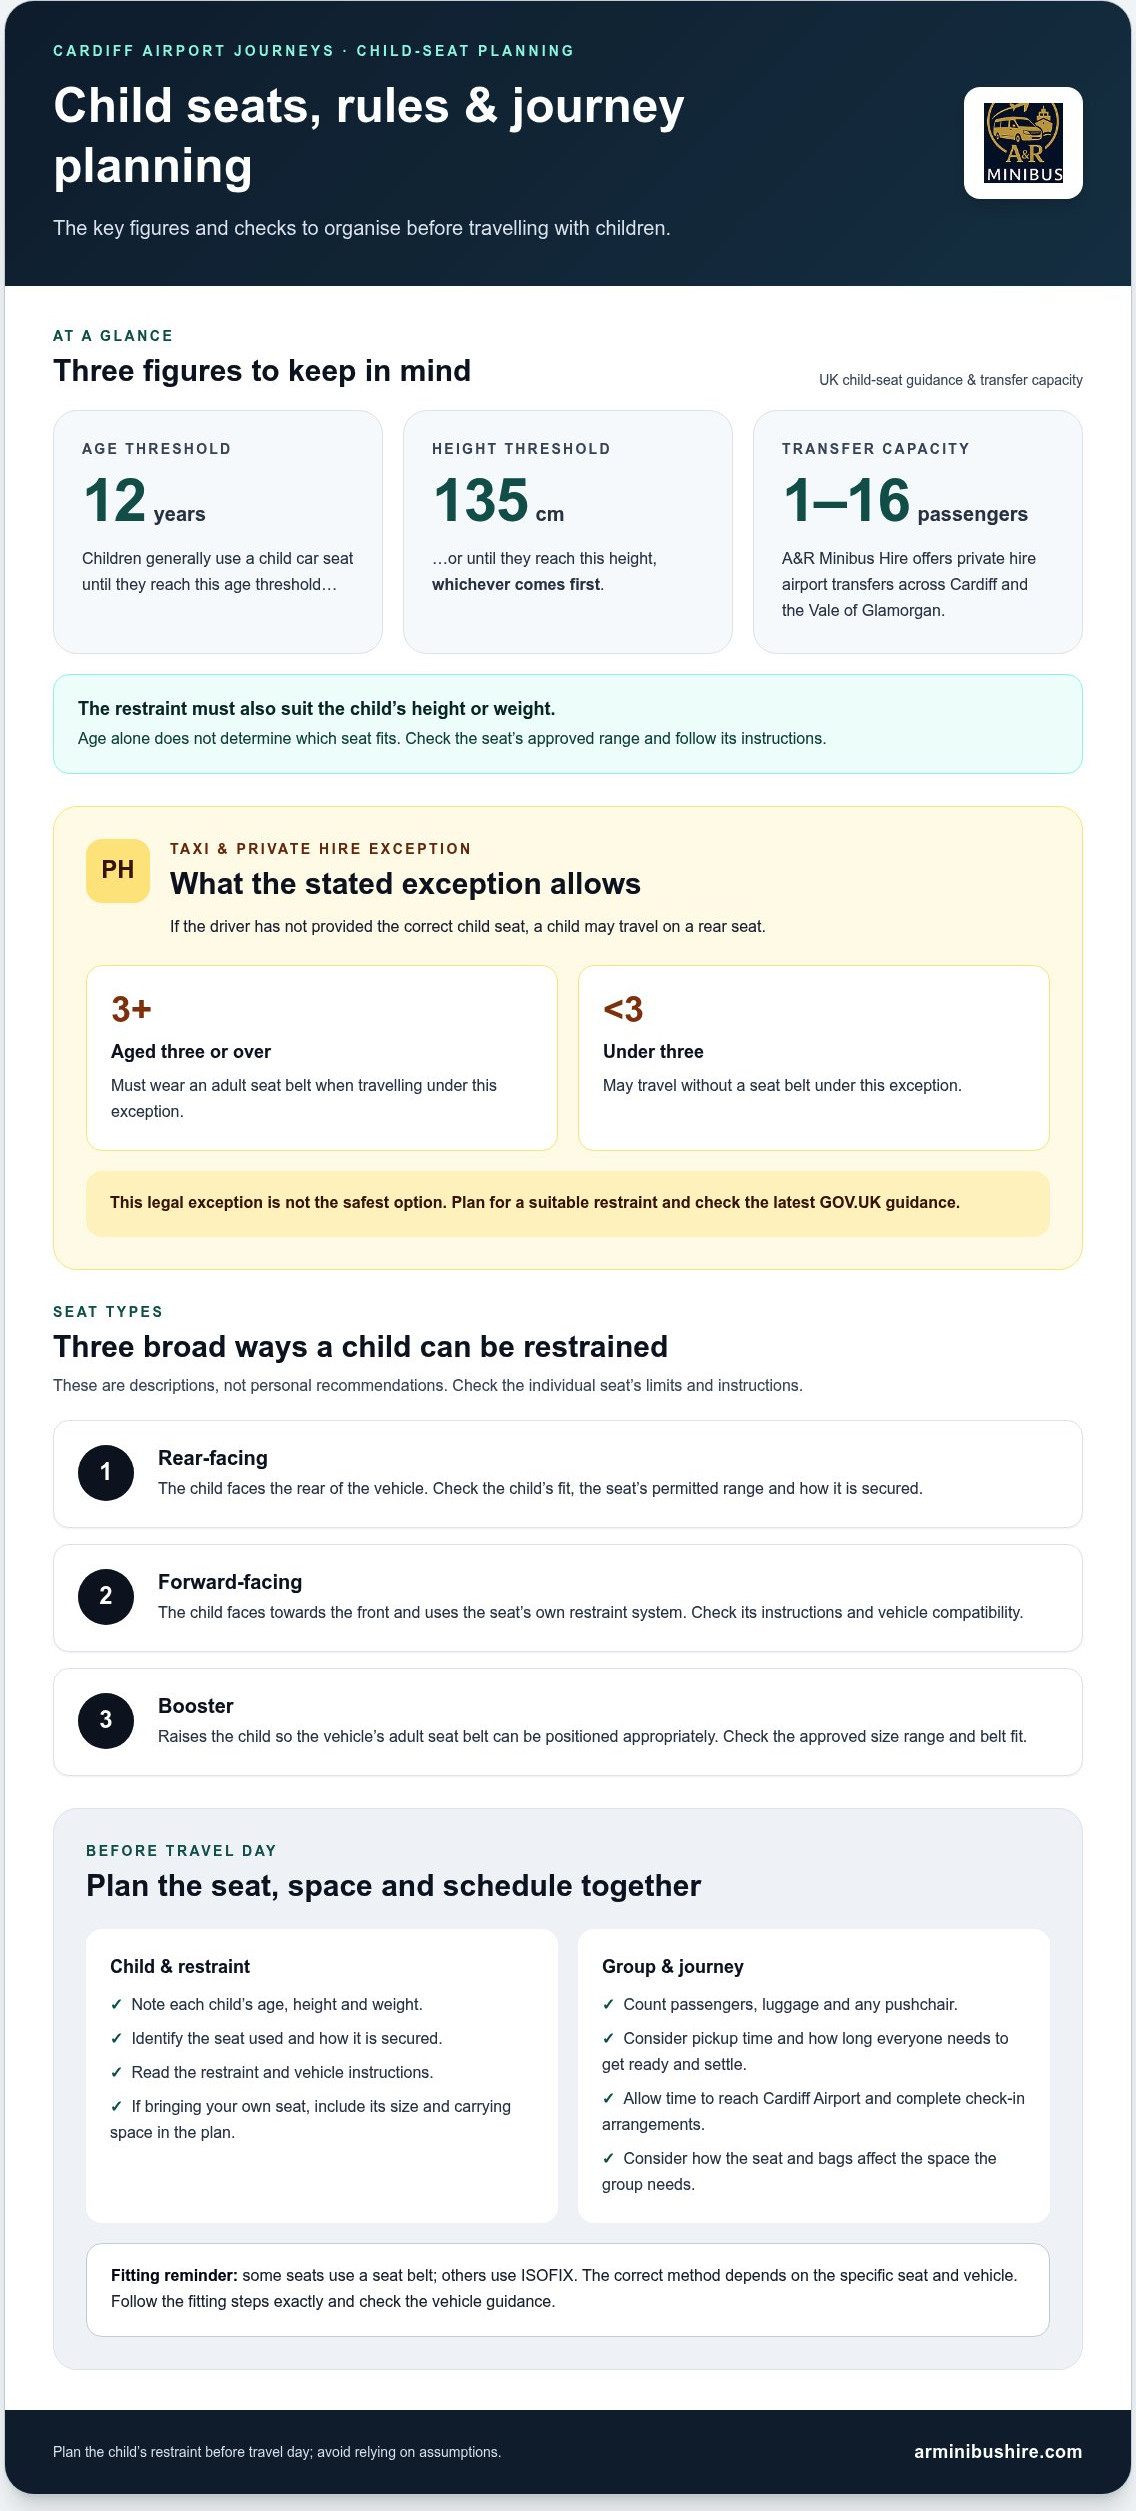Screen dimensions: 1136x2511
Task: Click the 3+ age symbol
Action: 131,1009
